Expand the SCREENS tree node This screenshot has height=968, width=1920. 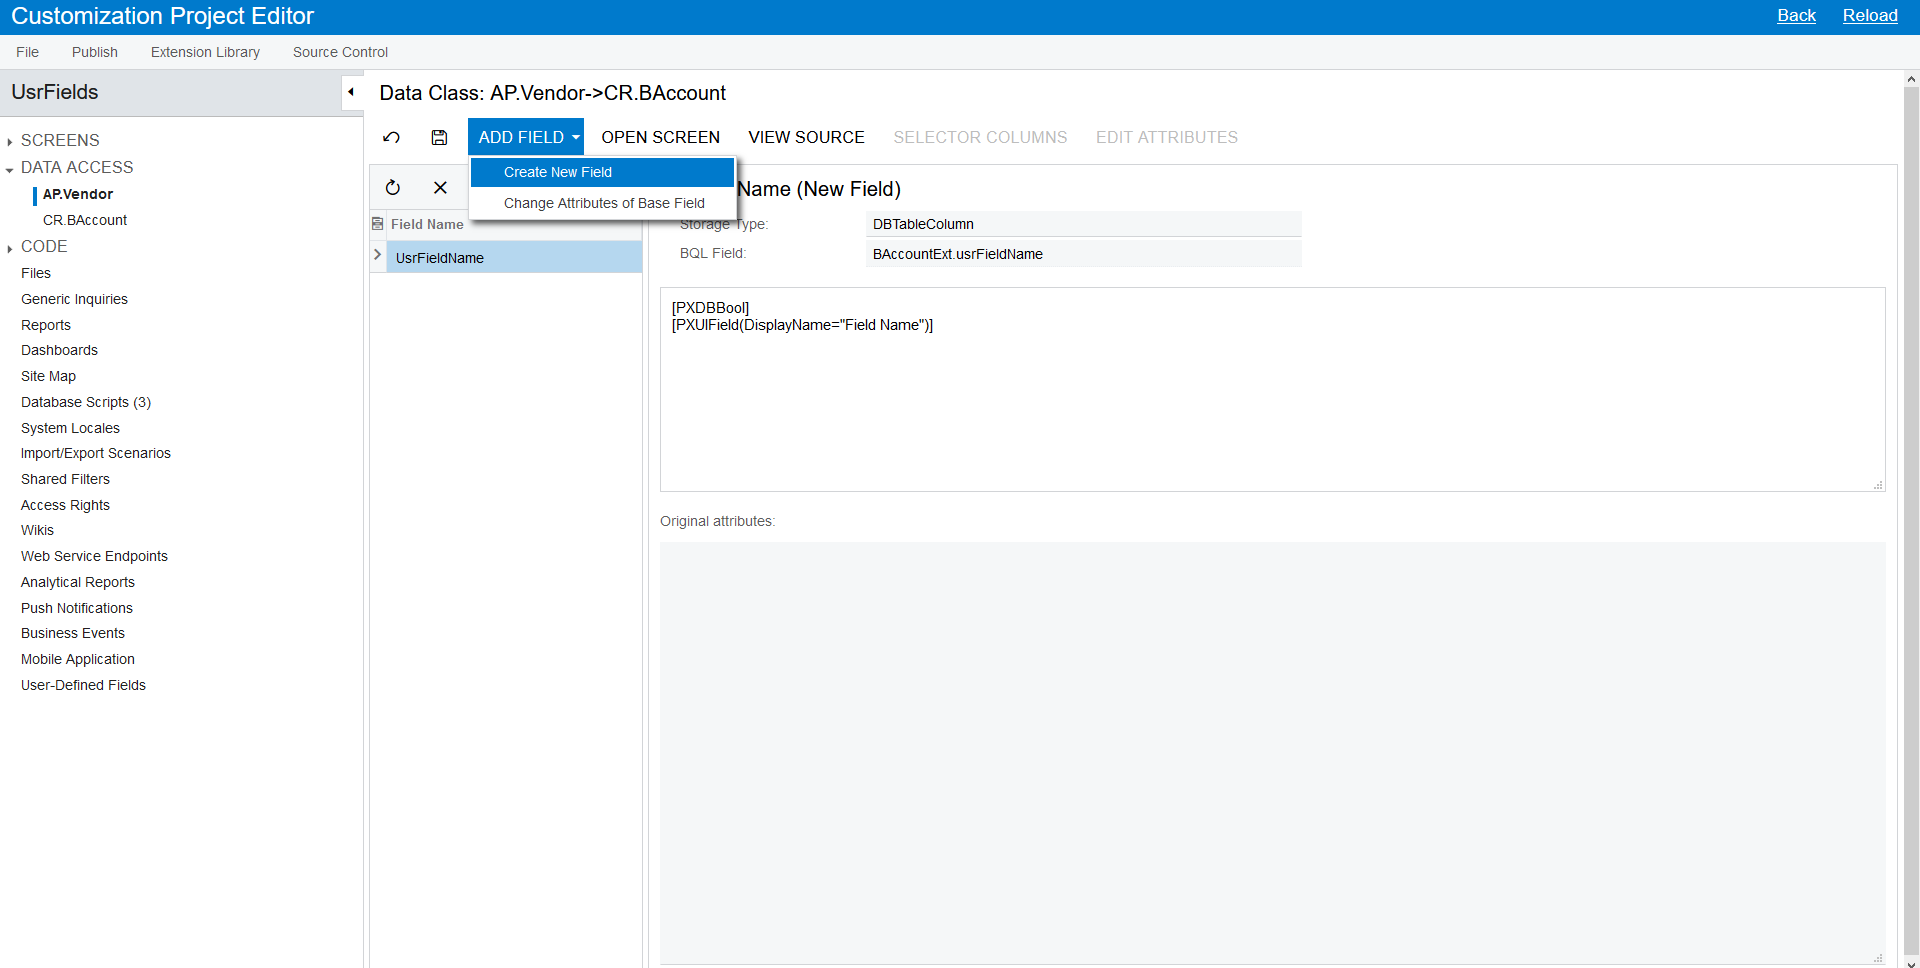point(10,142)
